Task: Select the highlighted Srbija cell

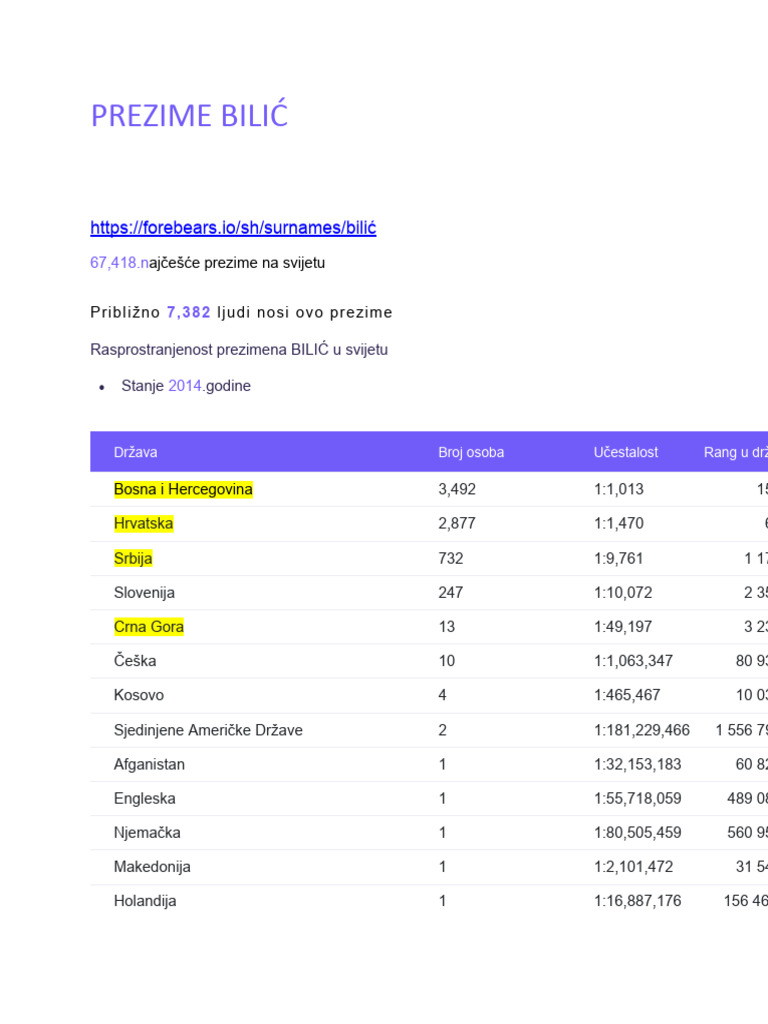Action: [133, 558]
